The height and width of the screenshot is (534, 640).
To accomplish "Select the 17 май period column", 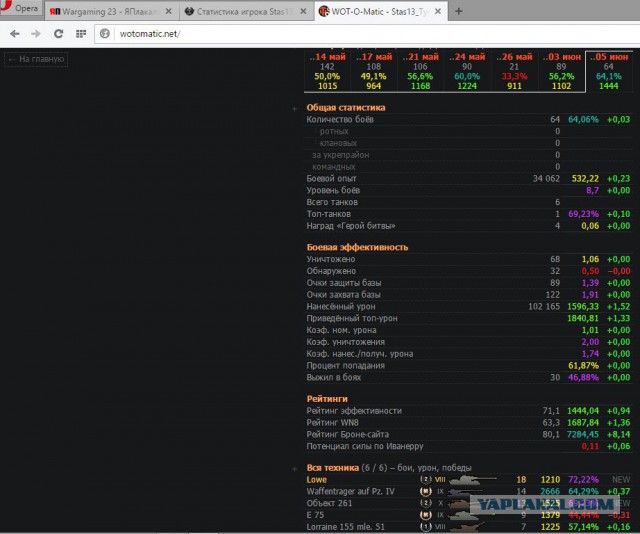I will point(374,71).
